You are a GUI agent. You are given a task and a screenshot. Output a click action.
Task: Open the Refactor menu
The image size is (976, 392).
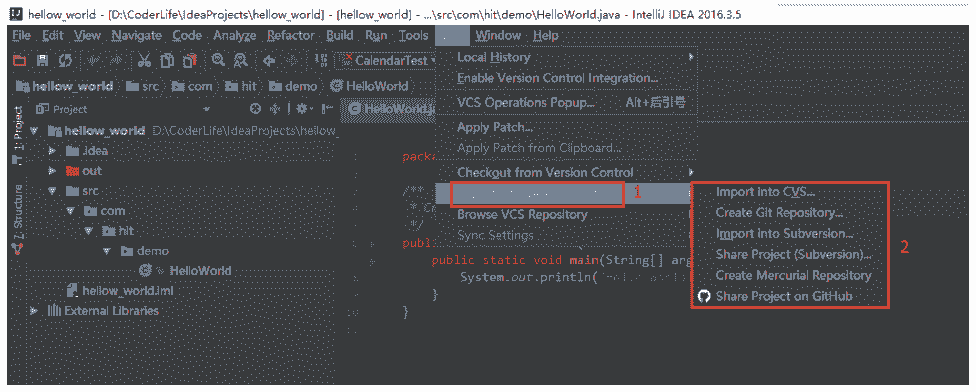[x=291, y=35]
